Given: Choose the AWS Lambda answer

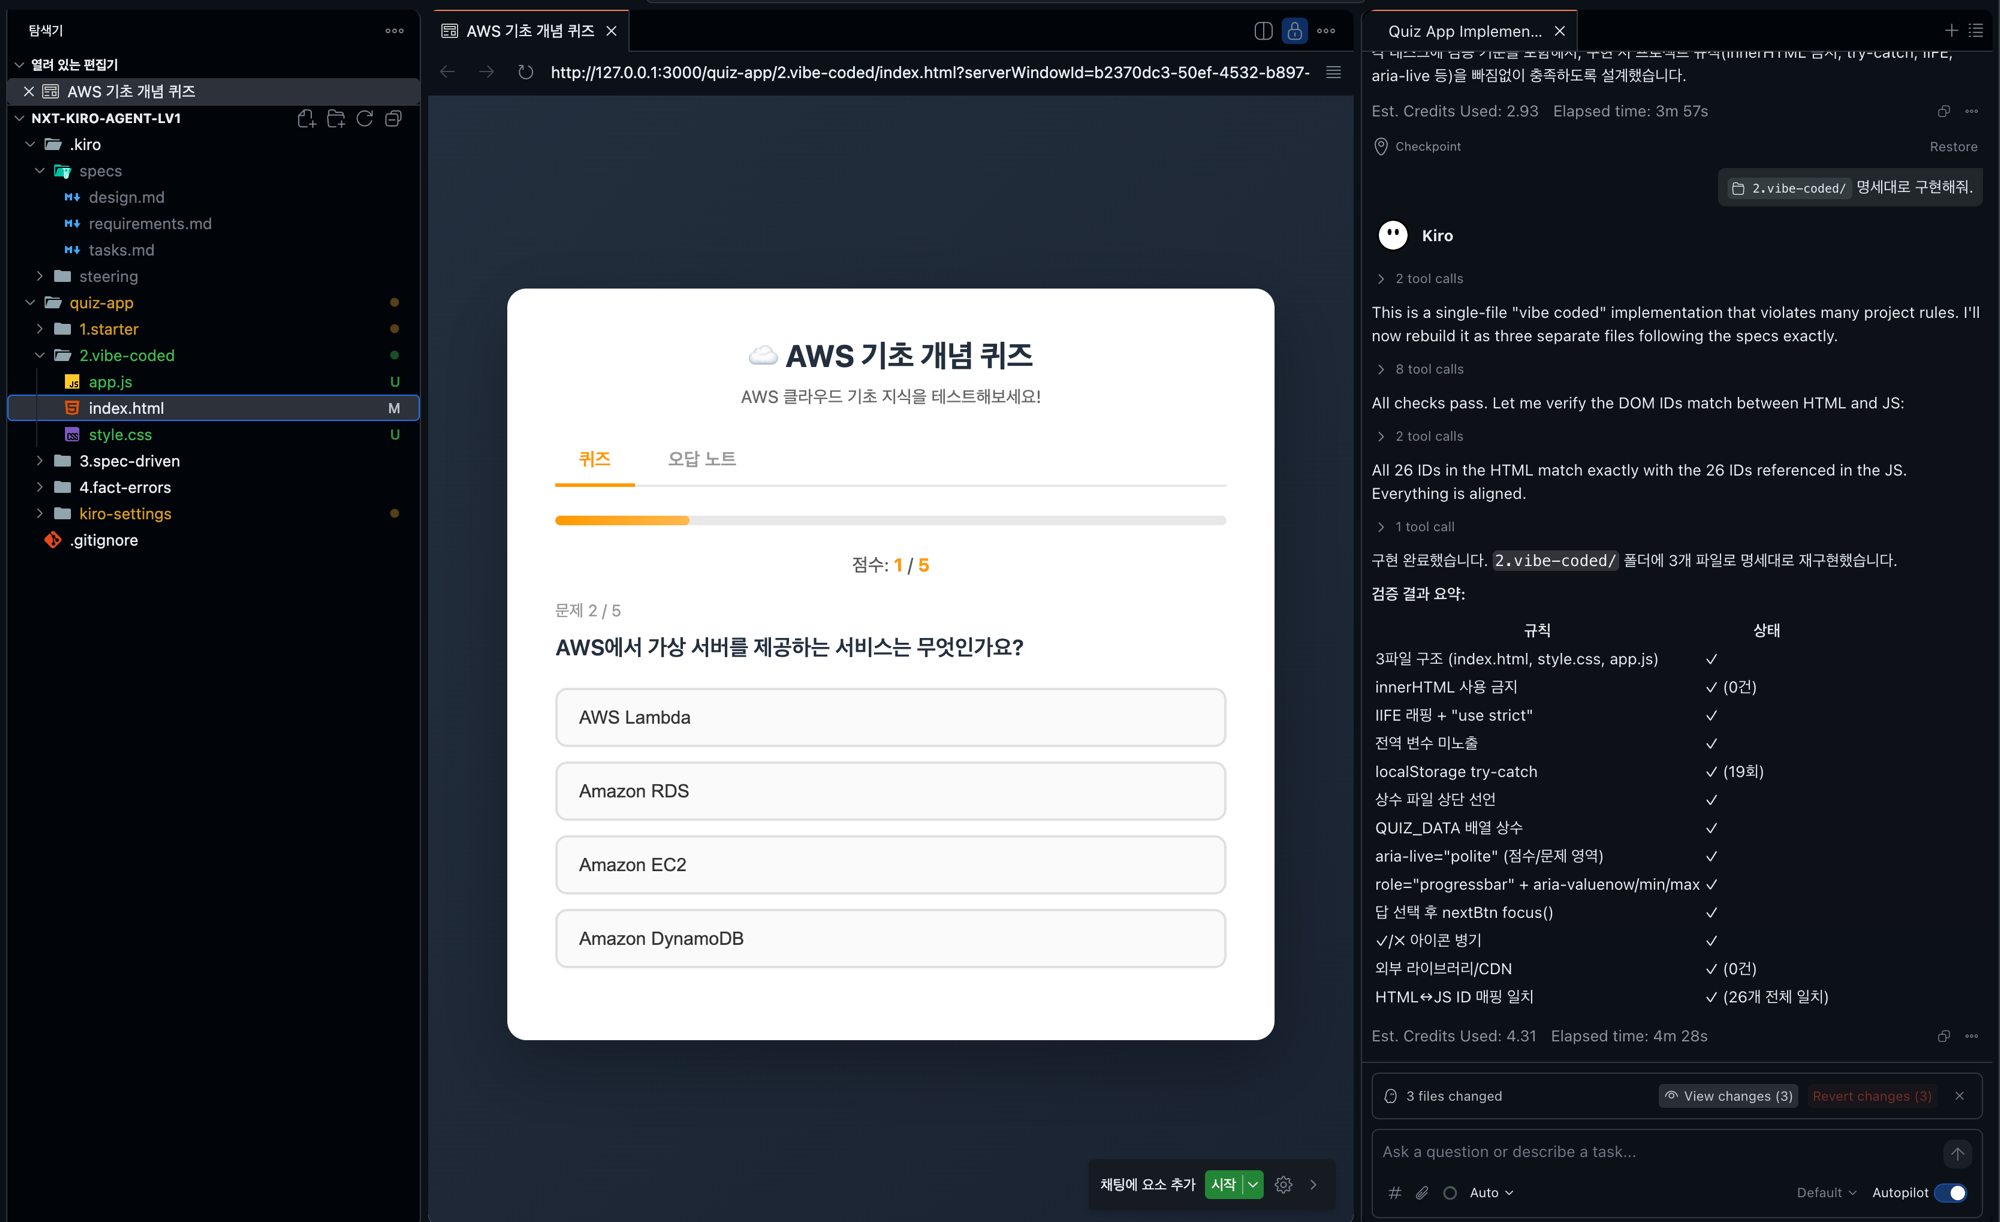Looking at the screenshot, I should click(890, 717).
